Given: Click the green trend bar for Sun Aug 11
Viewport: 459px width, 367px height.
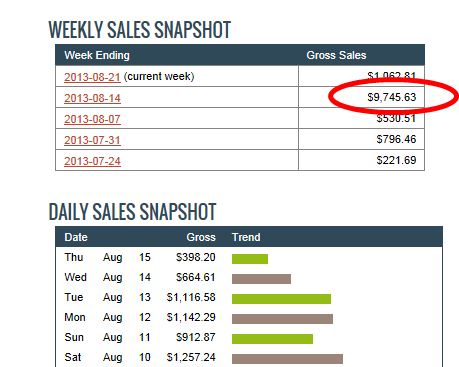Looking at the screenshot, I should coord(272,339).
